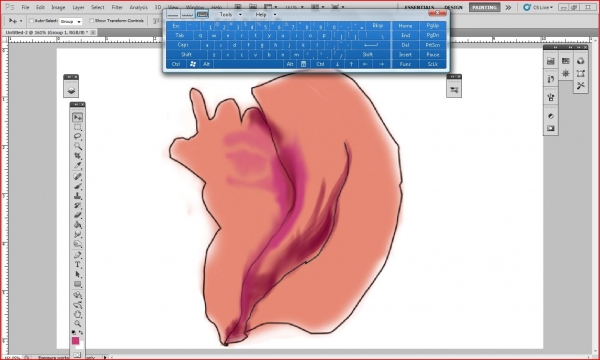This screenshot has width=600, height=360.
Task: Switch to Design workspace
Action: click(x=453, y=7)
